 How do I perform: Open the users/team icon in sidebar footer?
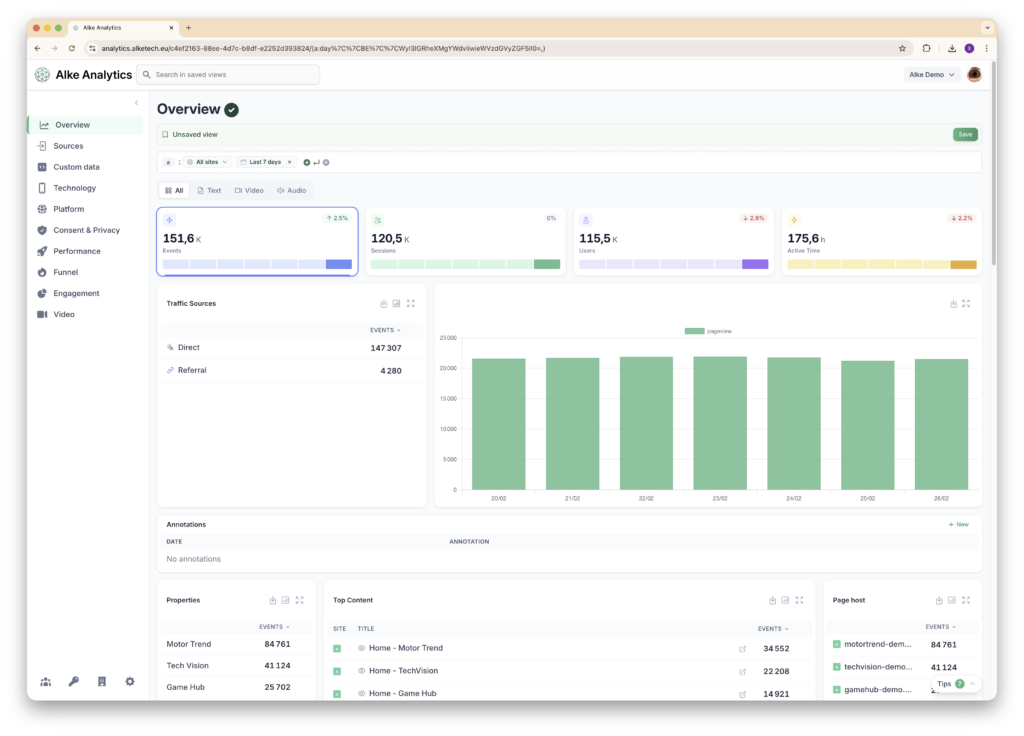click(46, 681)
